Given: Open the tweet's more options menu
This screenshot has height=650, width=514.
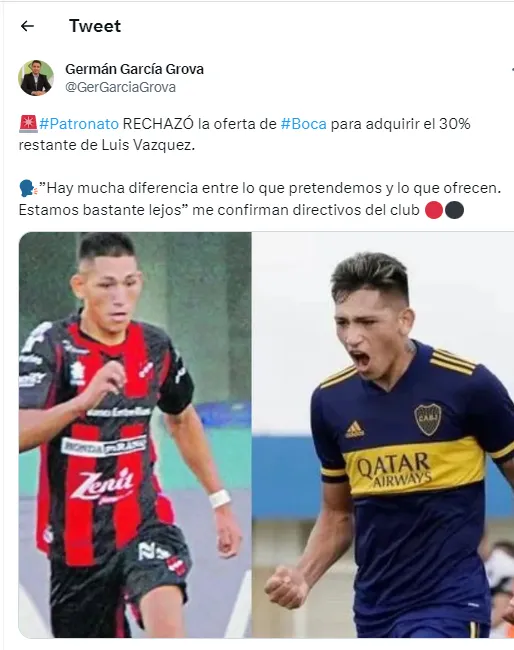Looking at the screenshot, I should tap(512, 70).
